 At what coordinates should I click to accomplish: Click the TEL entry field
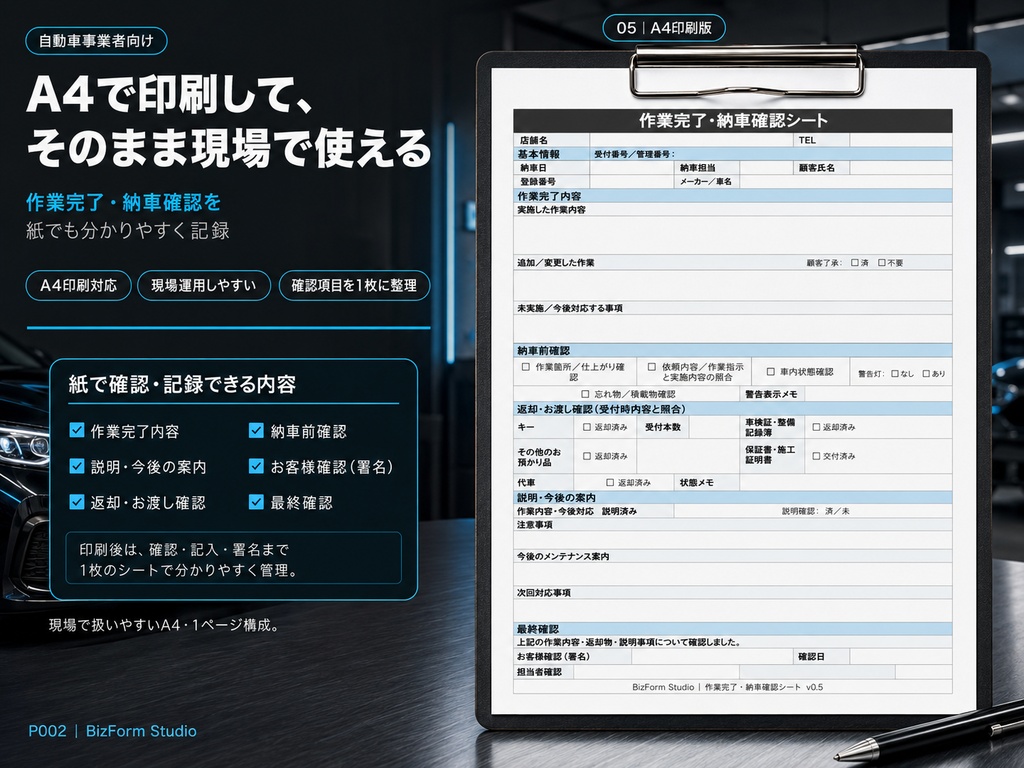click(x=901, y=140)
